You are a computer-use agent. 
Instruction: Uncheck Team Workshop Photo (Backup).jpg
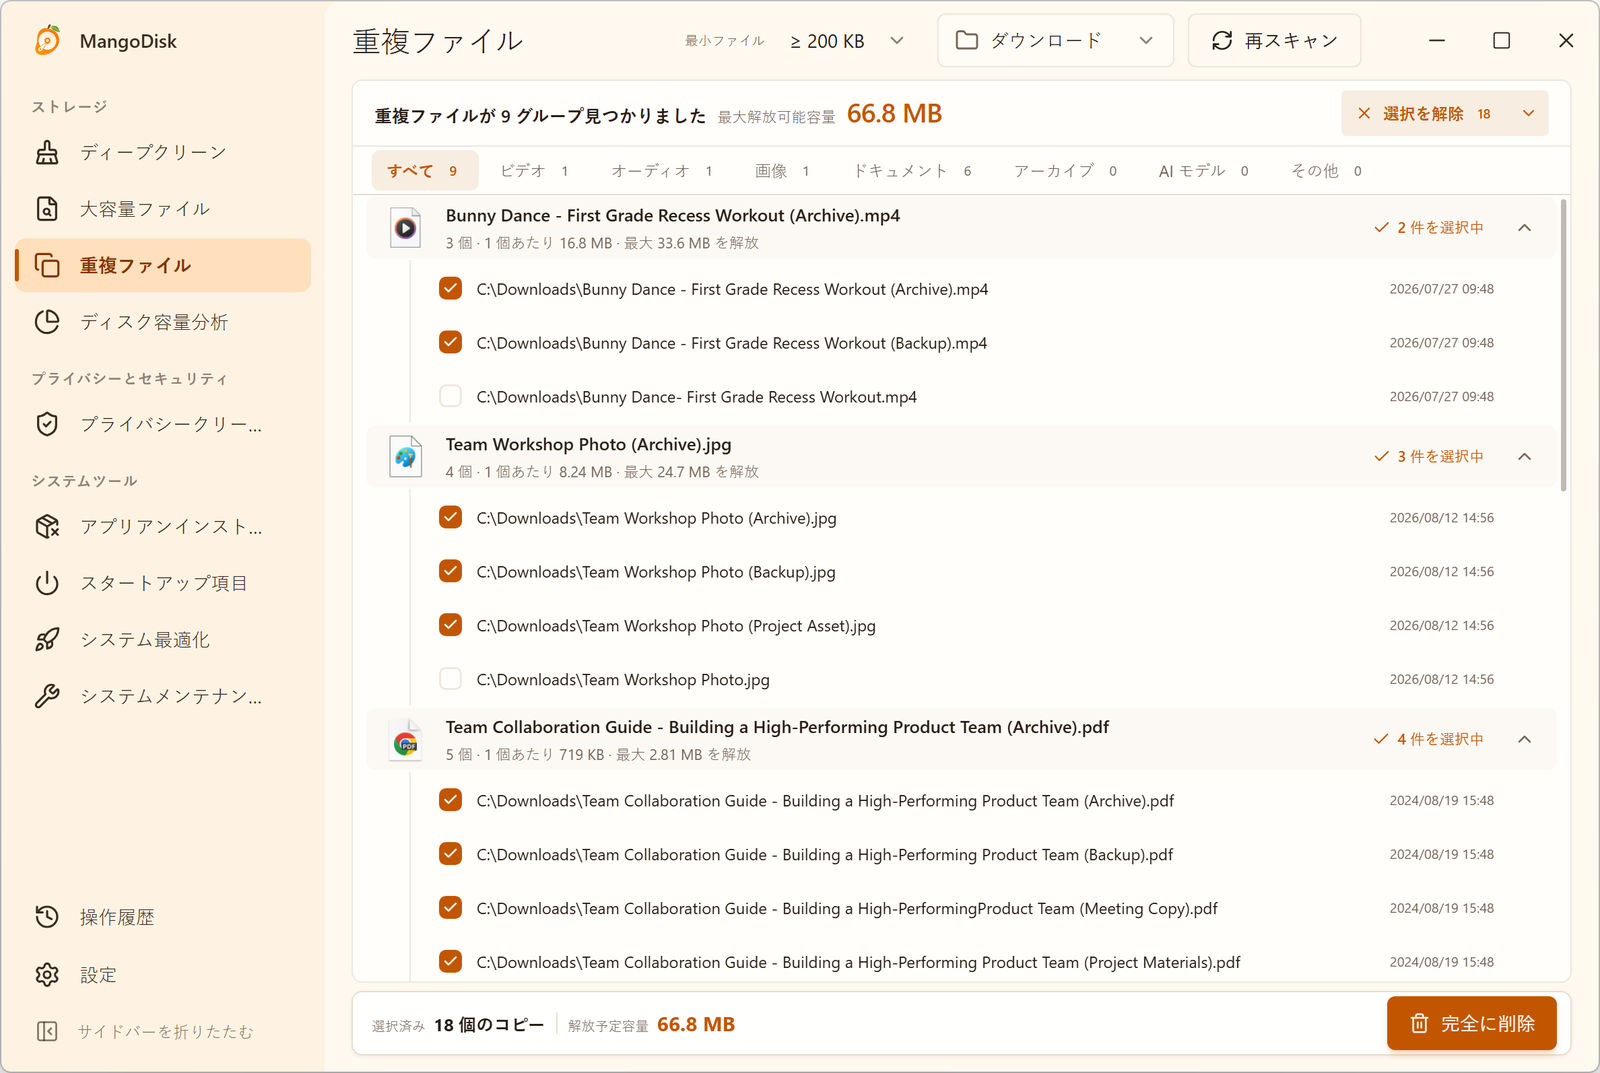coord(451,571)
